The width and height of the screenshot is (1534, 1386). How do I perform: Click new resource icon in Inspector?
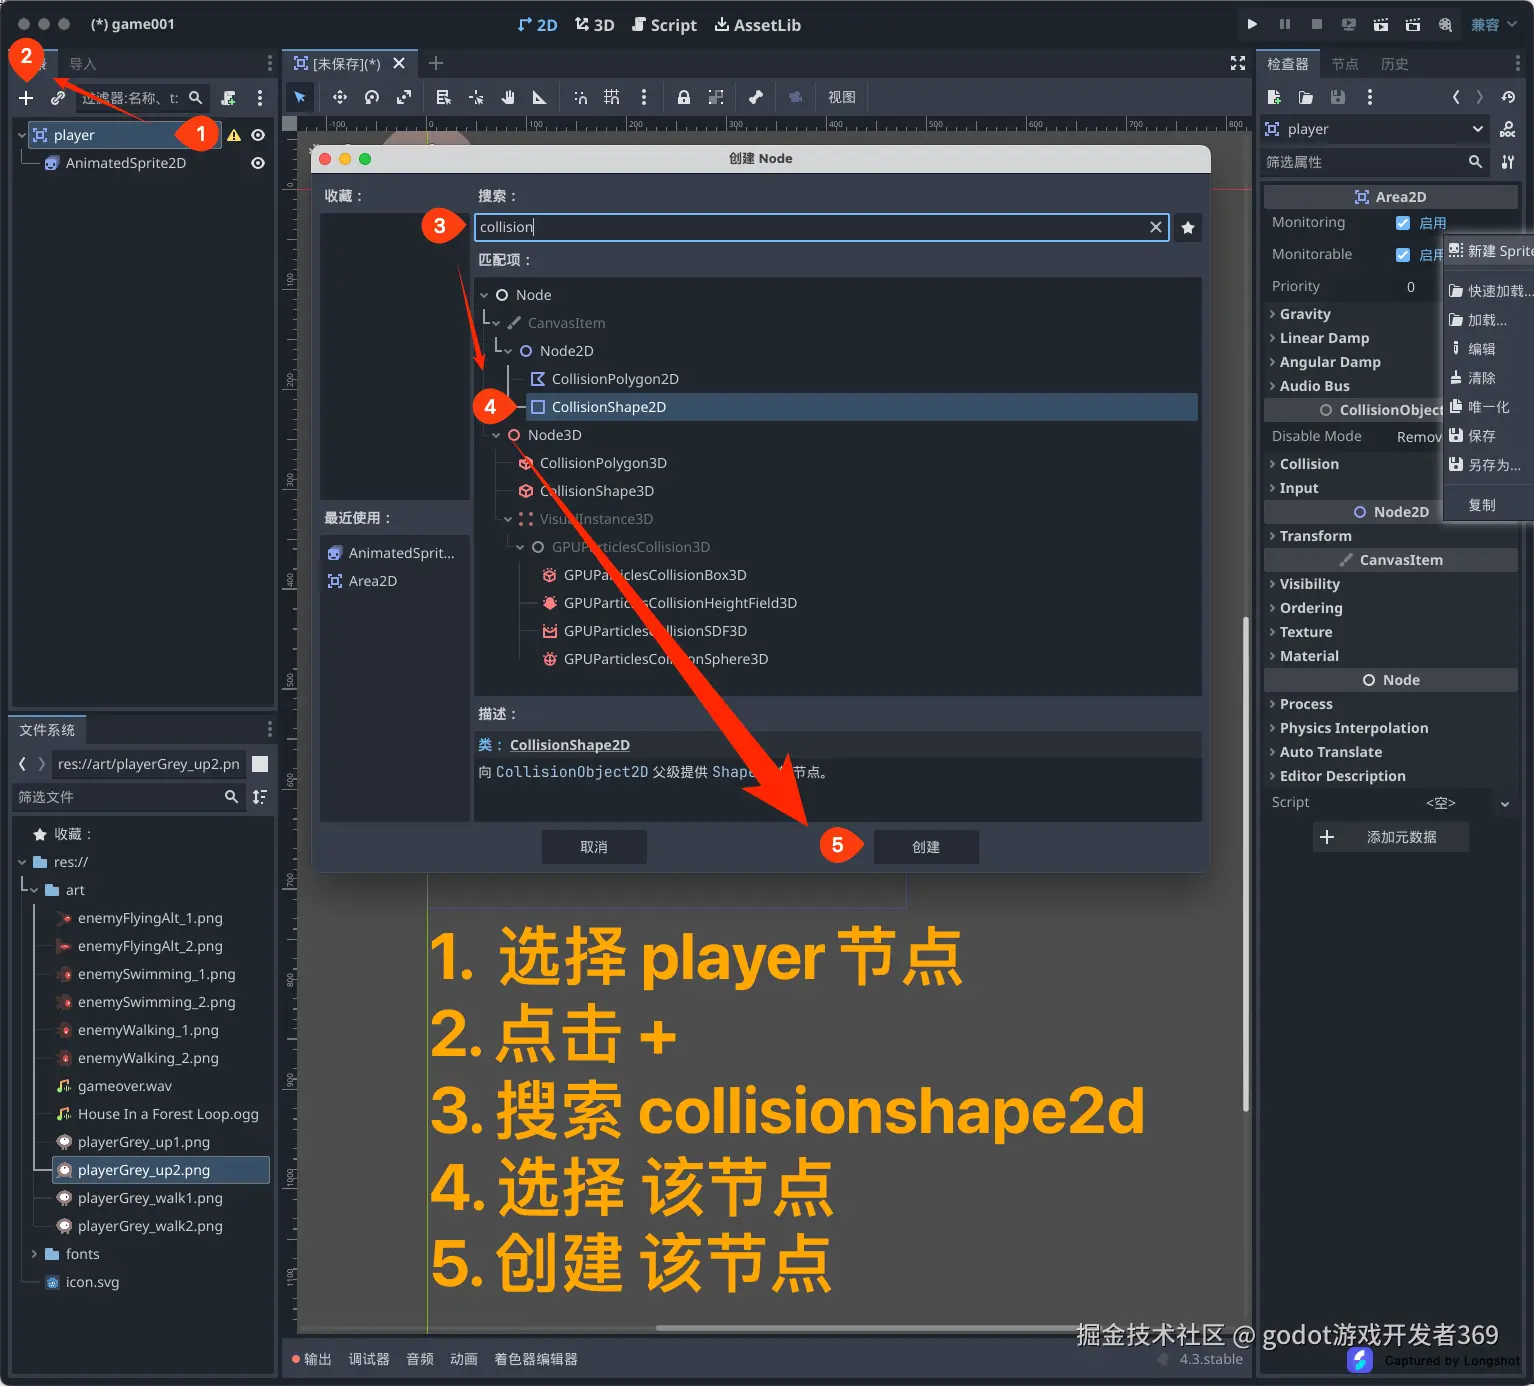[x=1274, y=97]
